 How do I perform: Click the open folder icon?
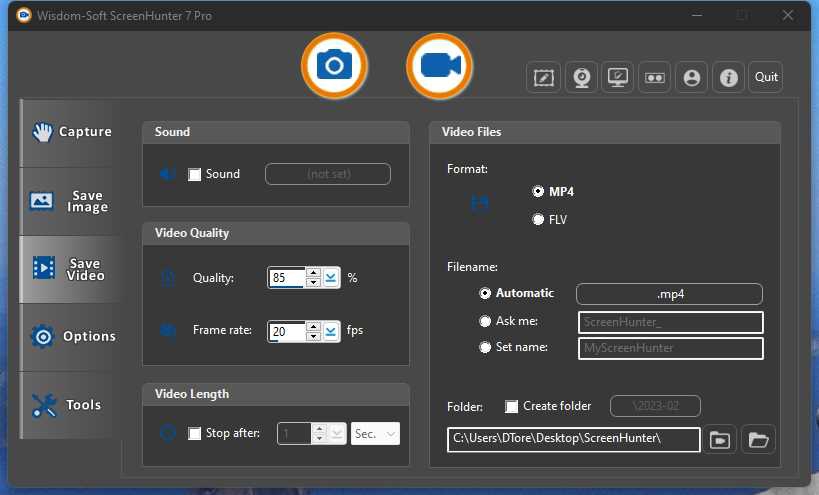click(758, 440)
